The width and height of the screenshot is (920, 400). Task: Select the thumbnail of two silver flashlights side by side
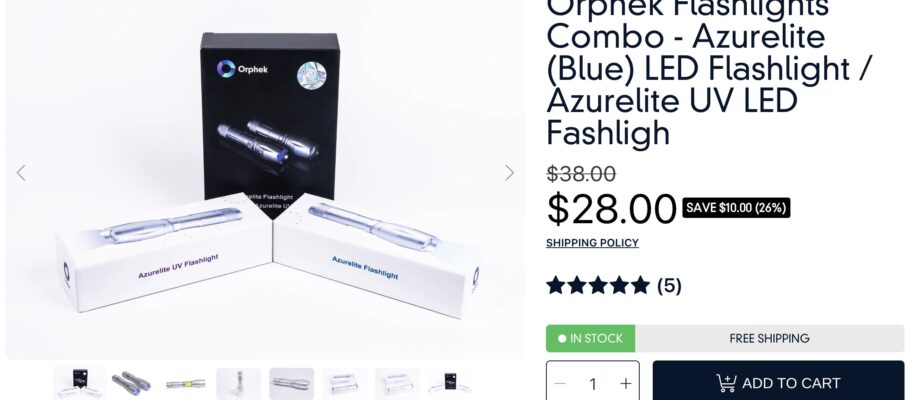(292, 384)
